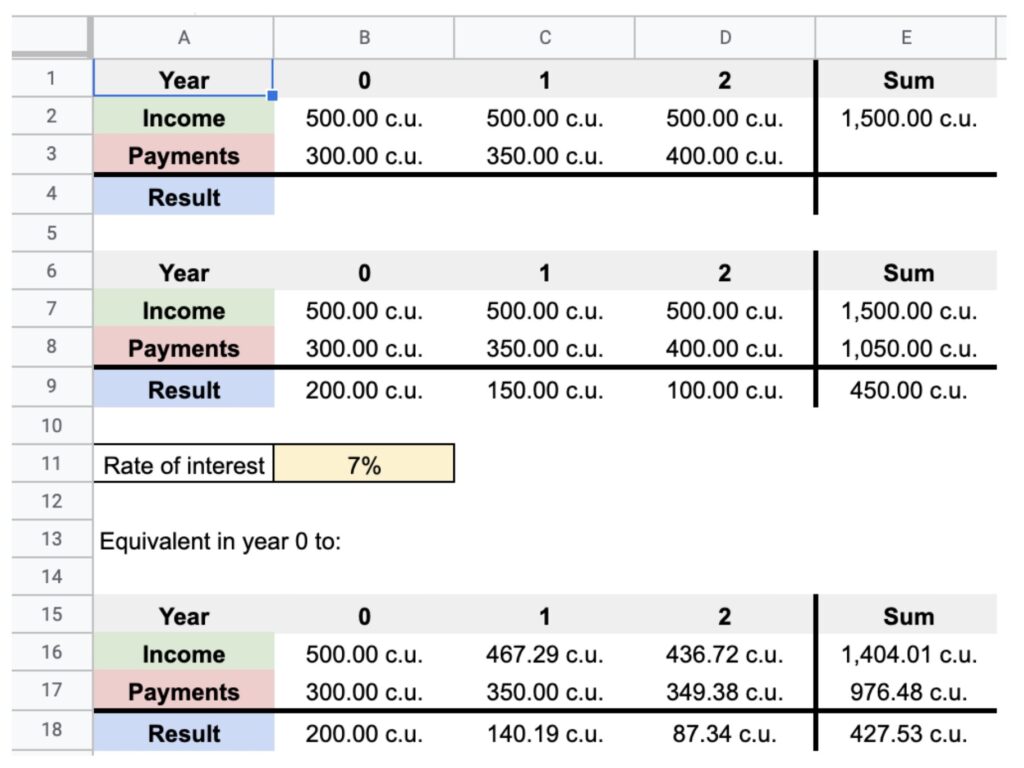Select the 1,404.01 c.u. income sum cell
Screen dimensions: 1024x768
click(908, 655)
